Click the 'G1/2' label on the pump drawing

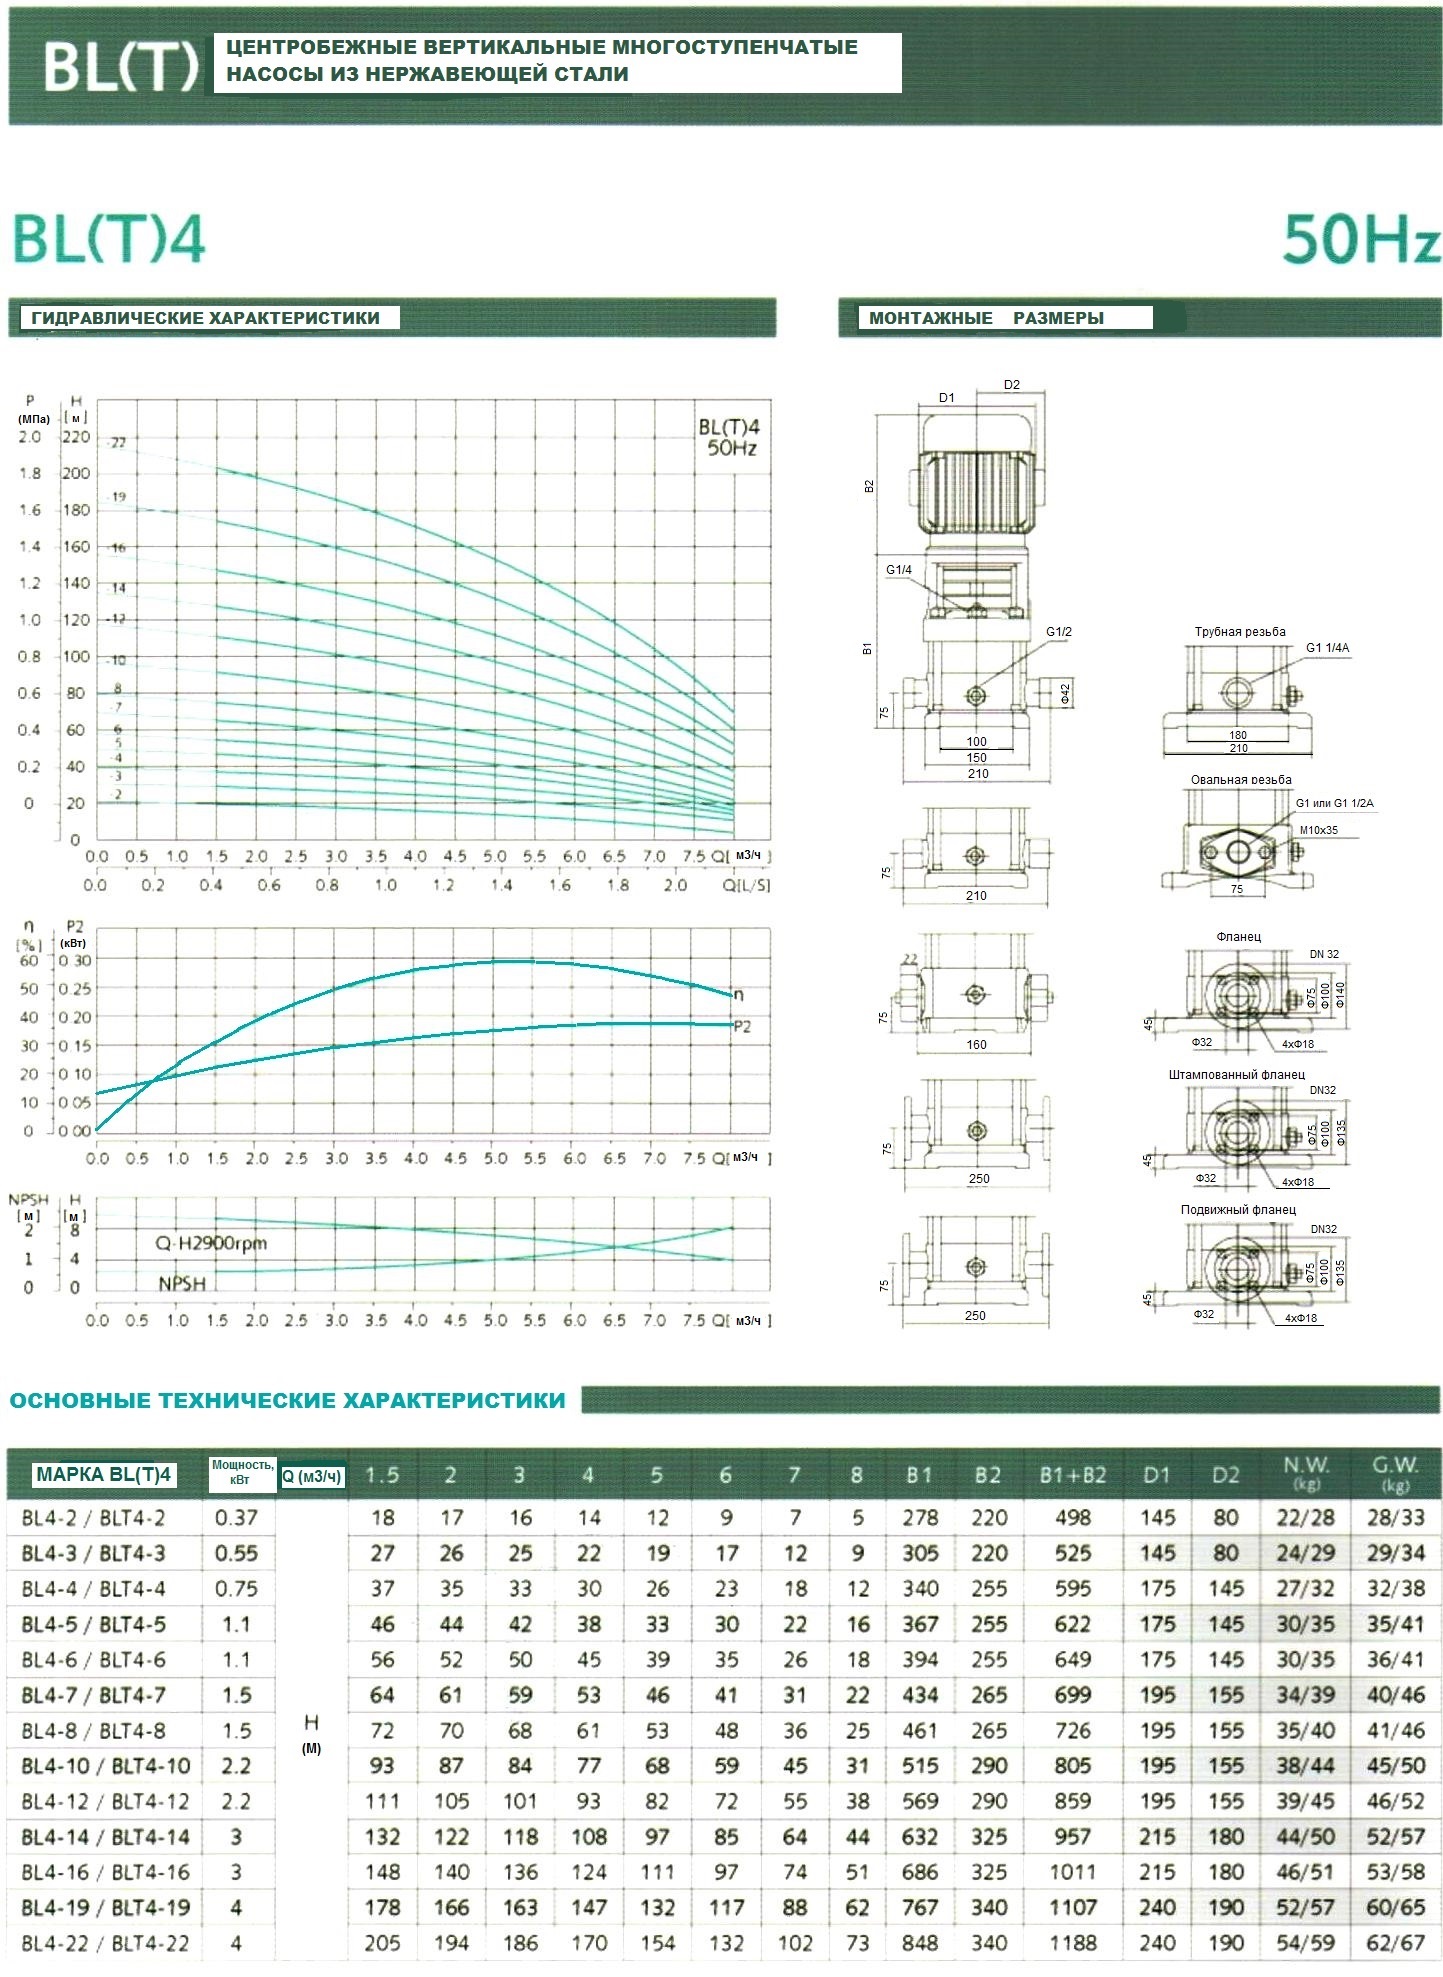point(1059,632)
